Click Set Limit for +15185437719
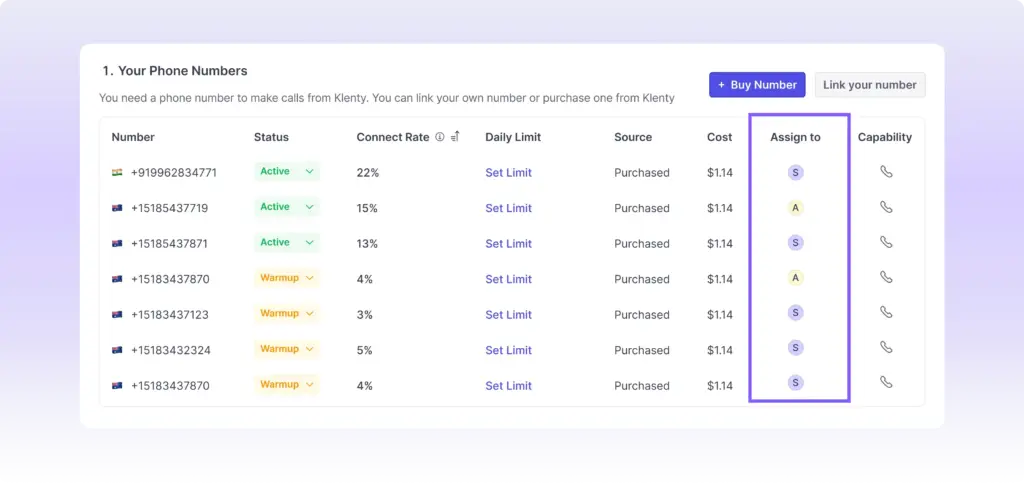Image resolution: width=1024 pixels, height=489 pixels. tap(508, 208)
